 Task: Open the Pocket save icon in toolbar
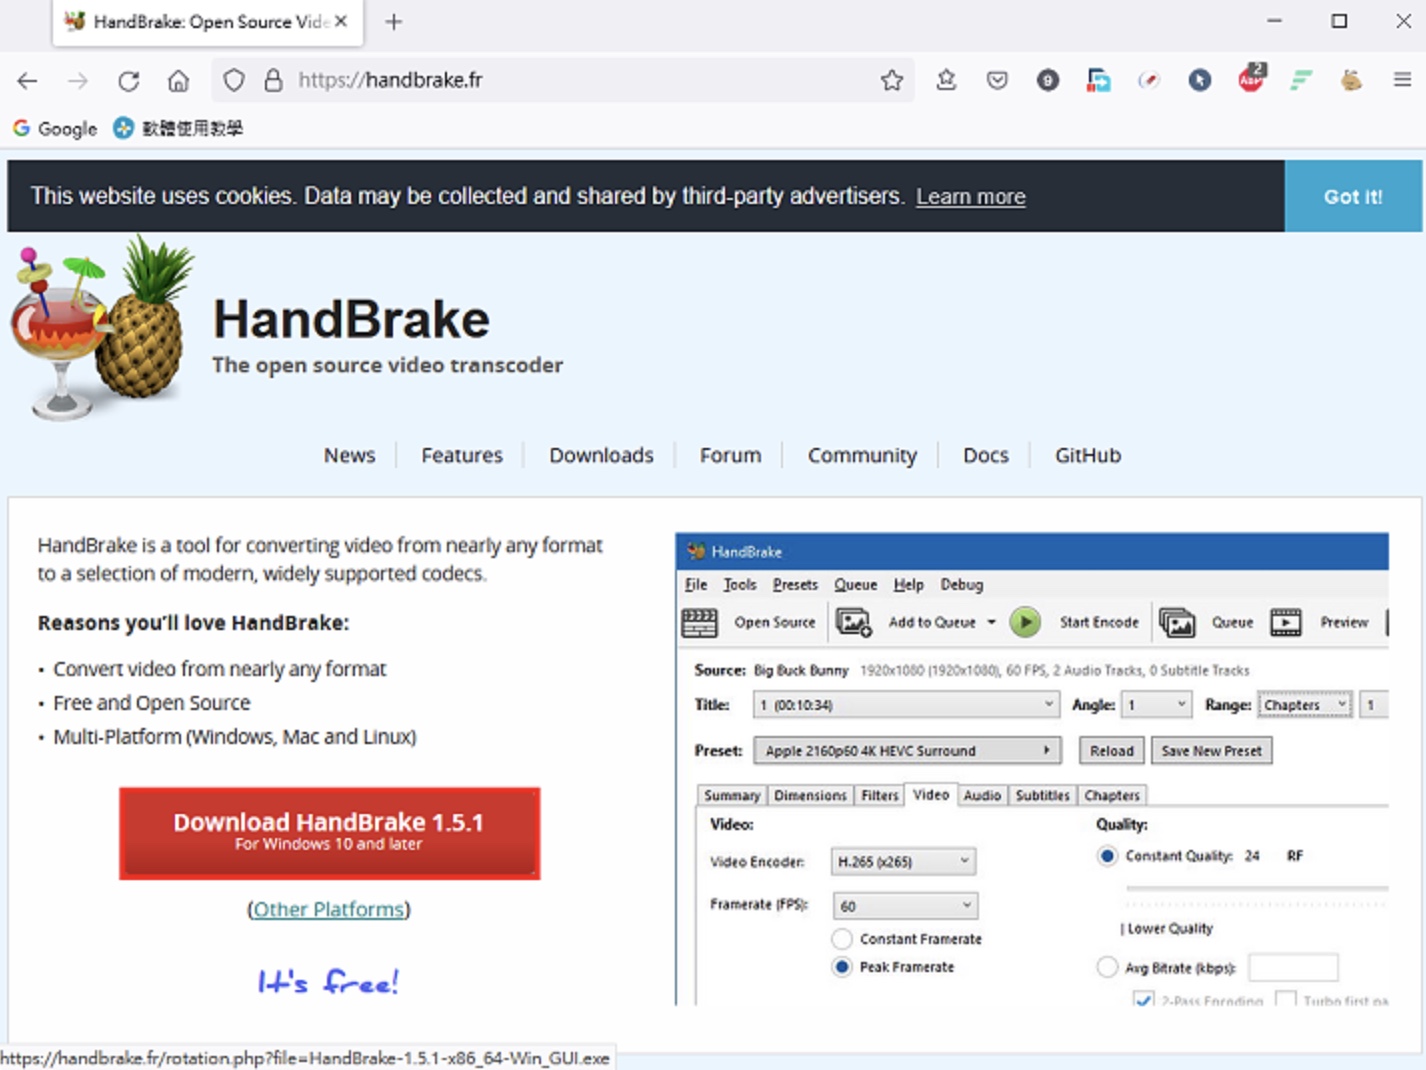pyautogui.click(x=997, y=80)
